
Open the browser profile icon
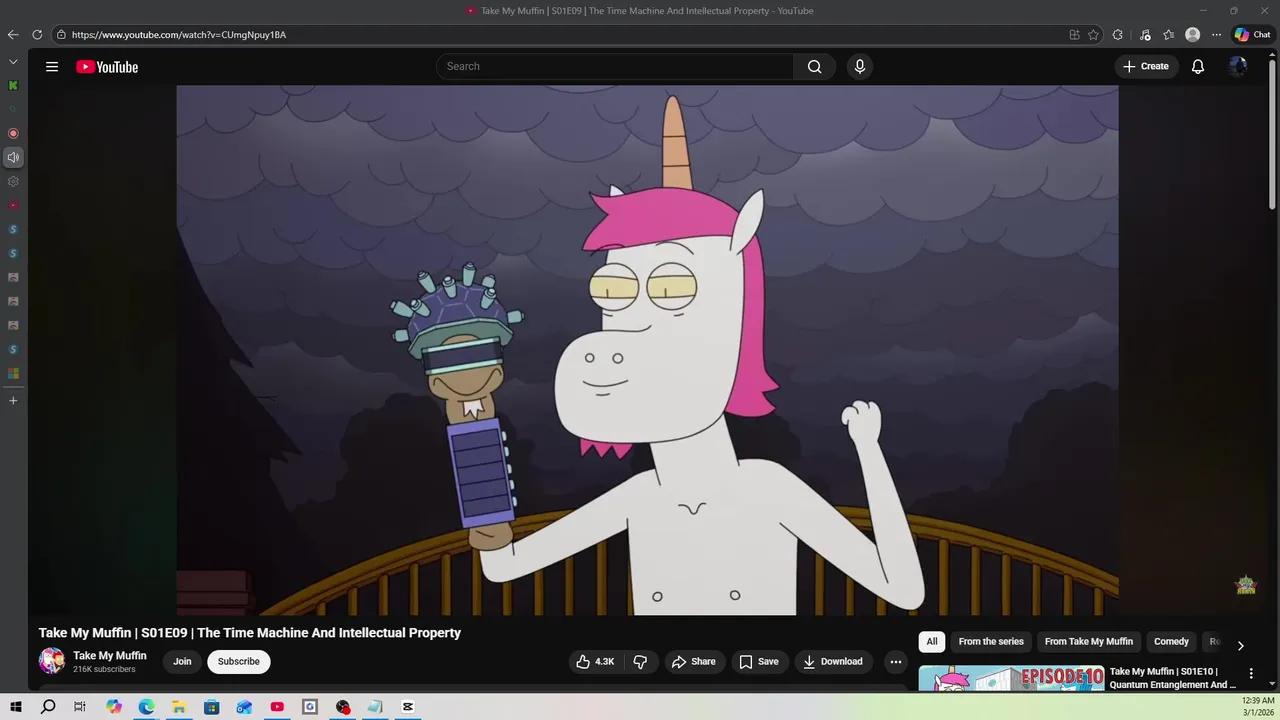1193,35
